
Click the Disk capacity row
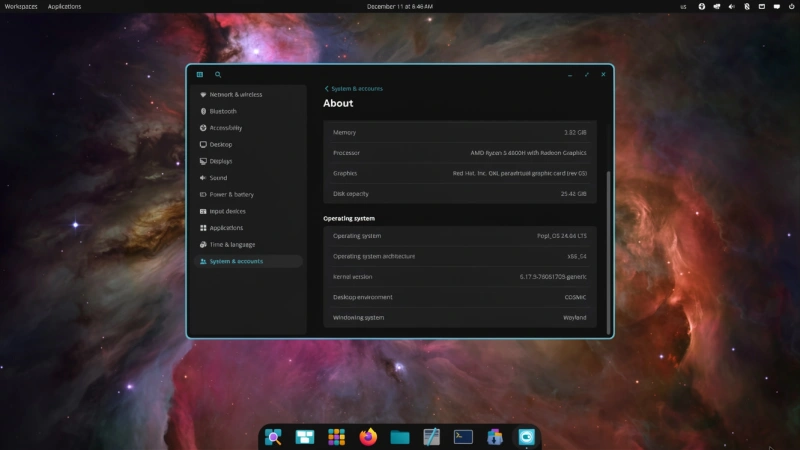click(460, 194)
